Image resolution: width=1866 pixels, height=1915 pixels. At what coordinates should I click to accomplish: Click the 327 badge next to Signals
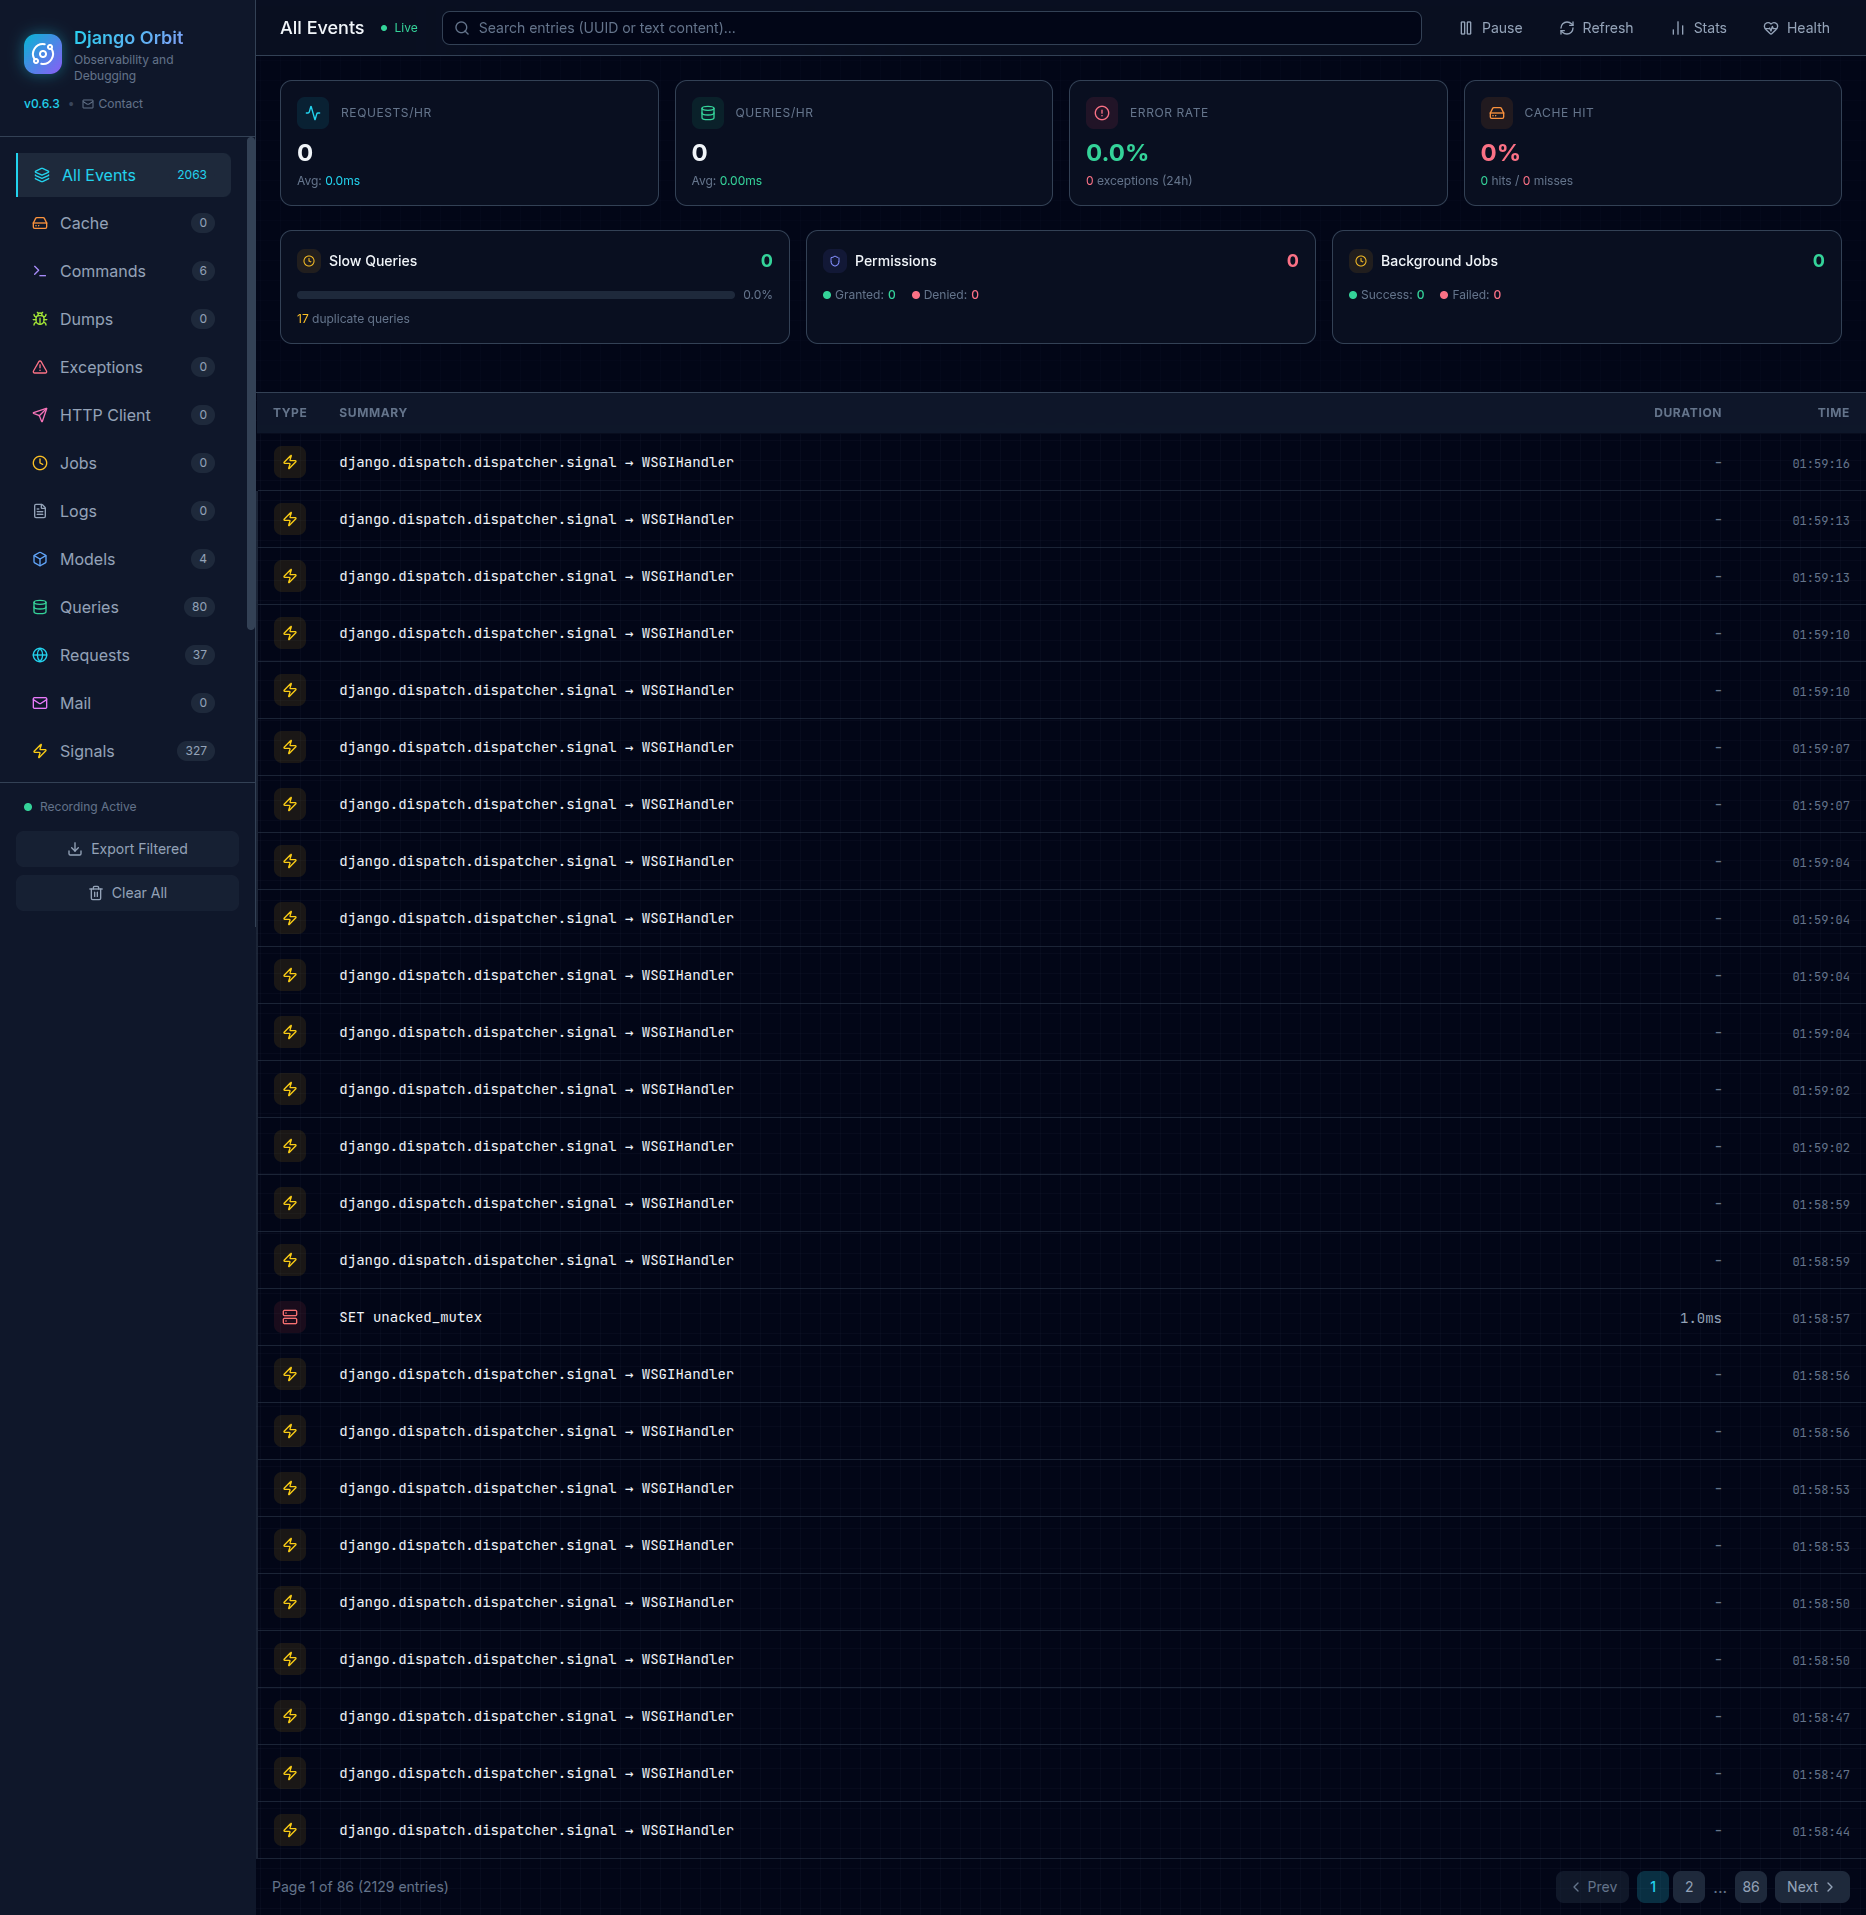pos(196,751)
